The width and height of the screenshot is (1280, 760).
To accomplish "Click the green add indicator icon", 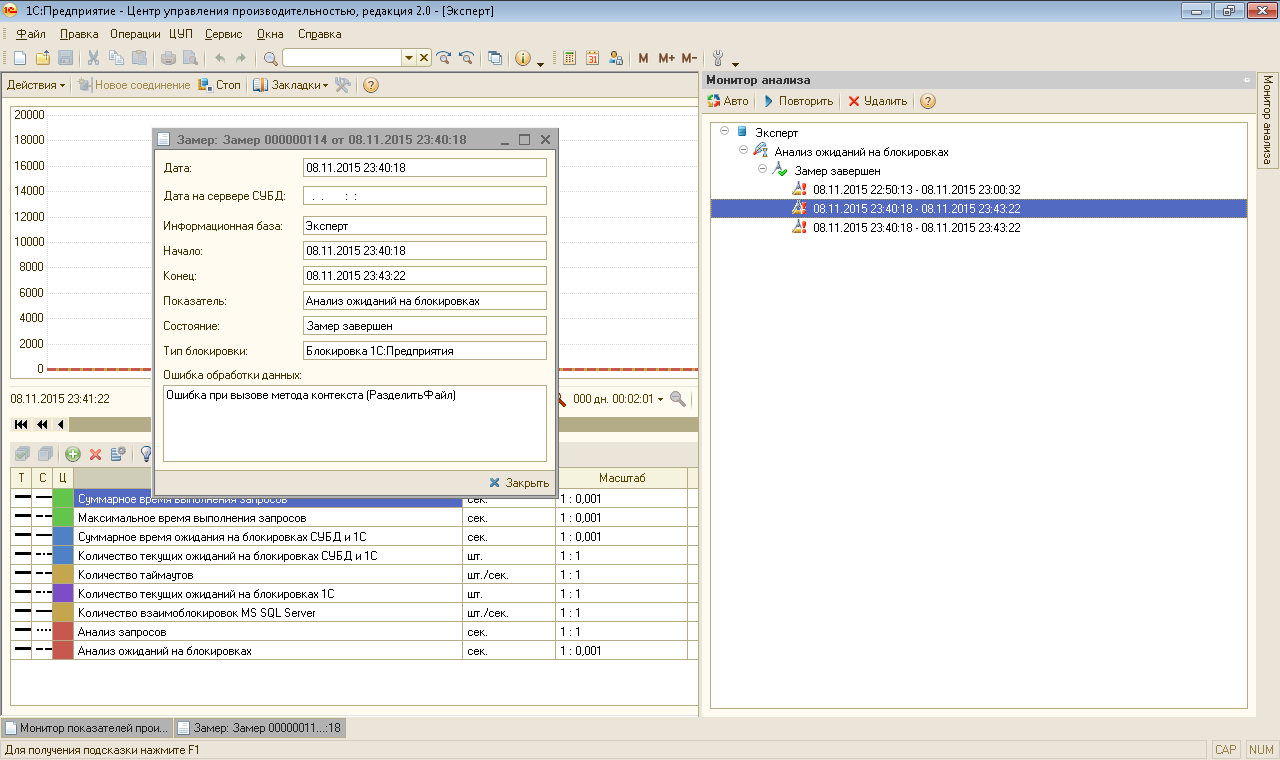I will coord(73,454).
